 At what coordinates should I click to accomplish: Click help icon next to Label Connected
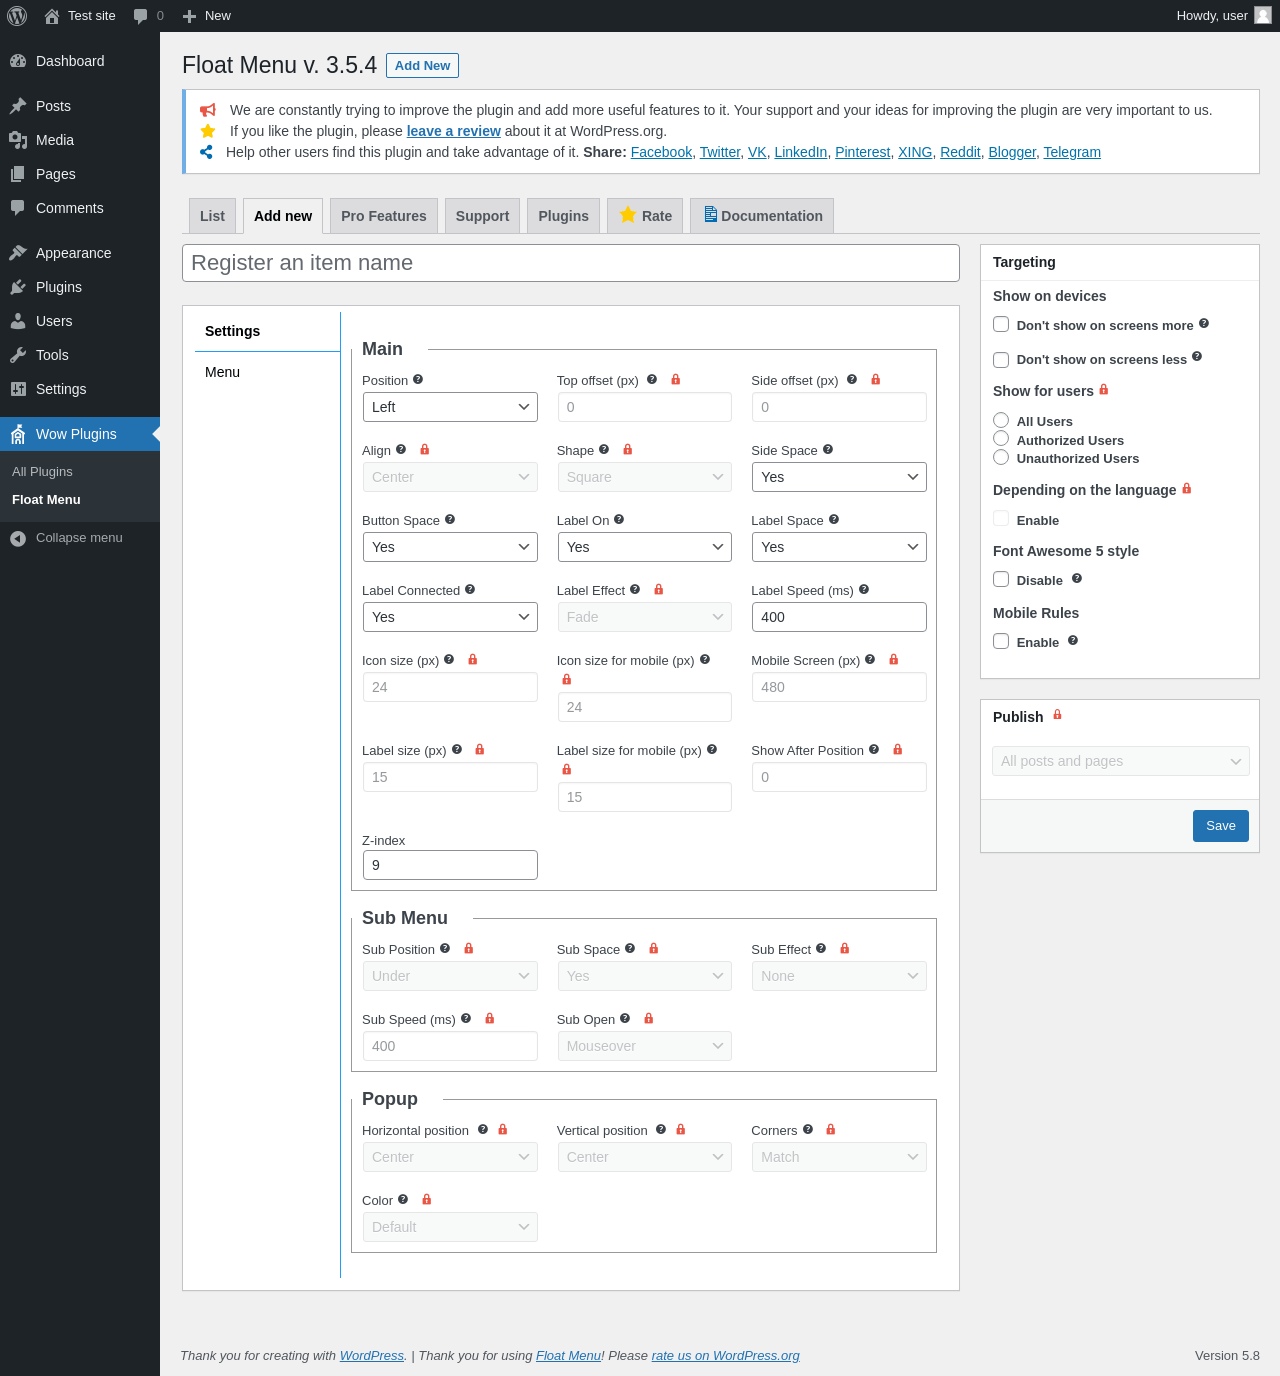pyautogui.click(x=470, y=589)
